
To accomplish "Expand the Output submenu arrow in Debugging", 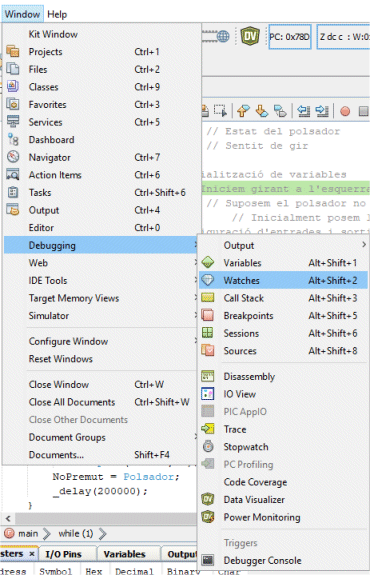I will click(363, 245).
